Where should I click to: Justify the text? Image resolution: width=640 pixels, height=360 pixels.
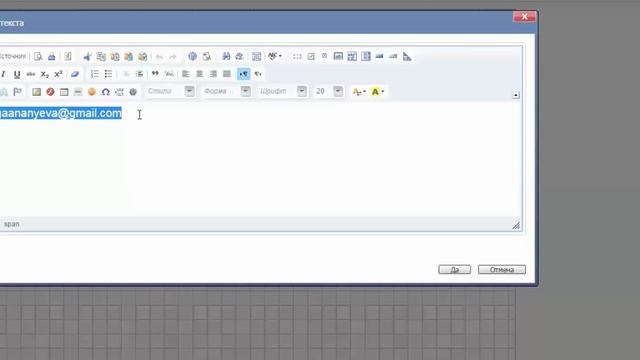pos(227,74)
